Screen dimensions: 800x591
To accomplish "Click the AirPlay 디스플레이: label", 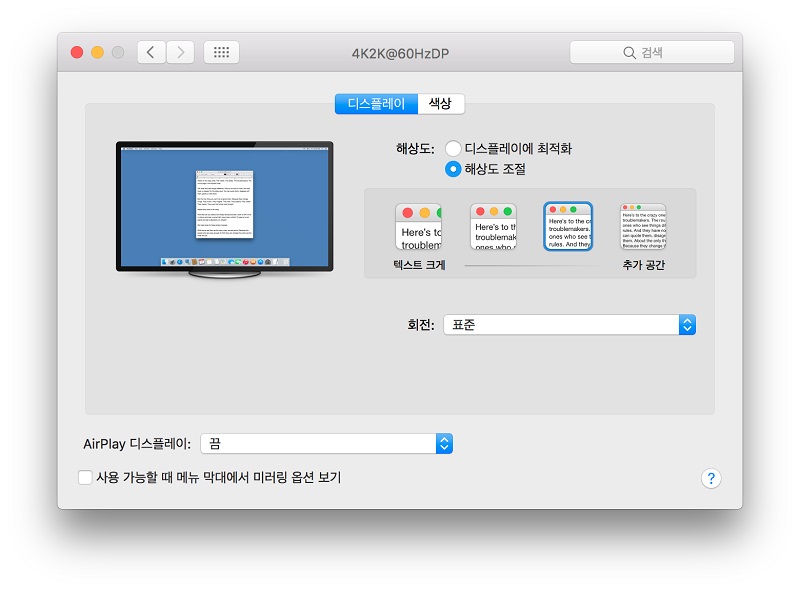I will [137, 444].
